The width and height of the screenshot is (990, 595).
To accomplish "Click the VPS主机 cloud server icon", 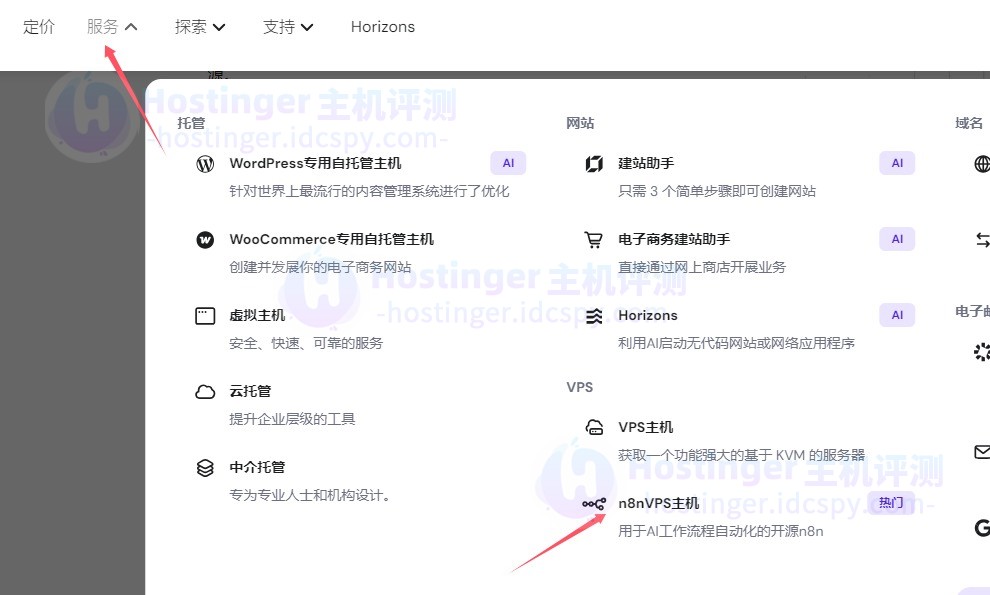I will coord(594,428).
